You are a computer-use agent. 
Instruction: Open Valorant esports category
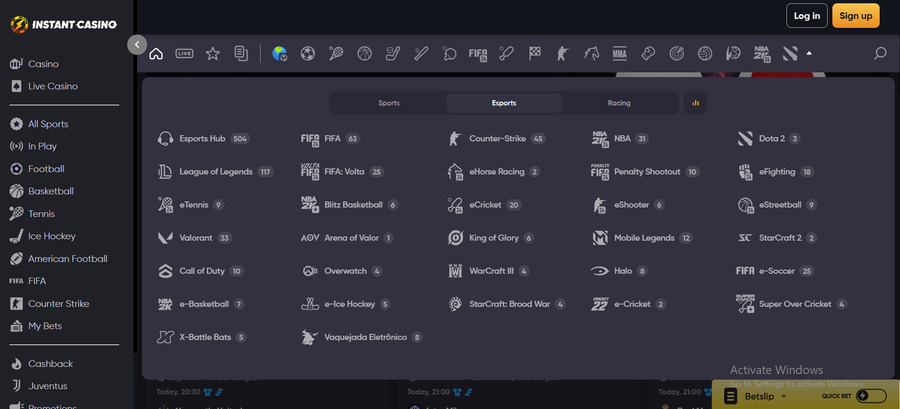point(195,238)
